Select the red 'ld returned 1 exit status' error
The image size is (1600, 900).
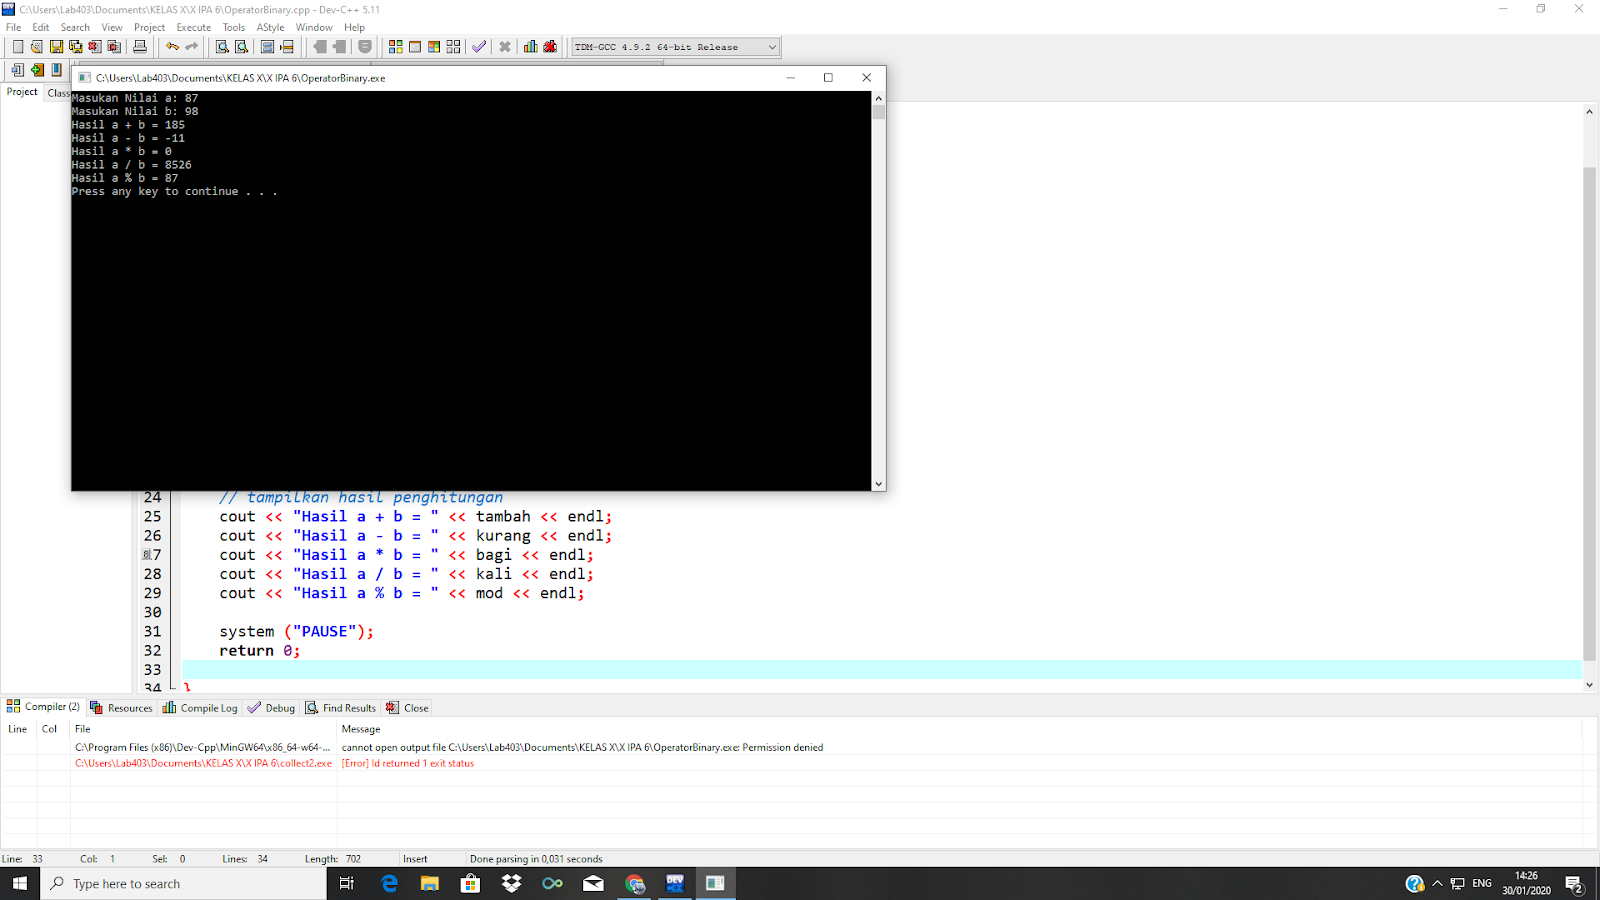(408, 763)
